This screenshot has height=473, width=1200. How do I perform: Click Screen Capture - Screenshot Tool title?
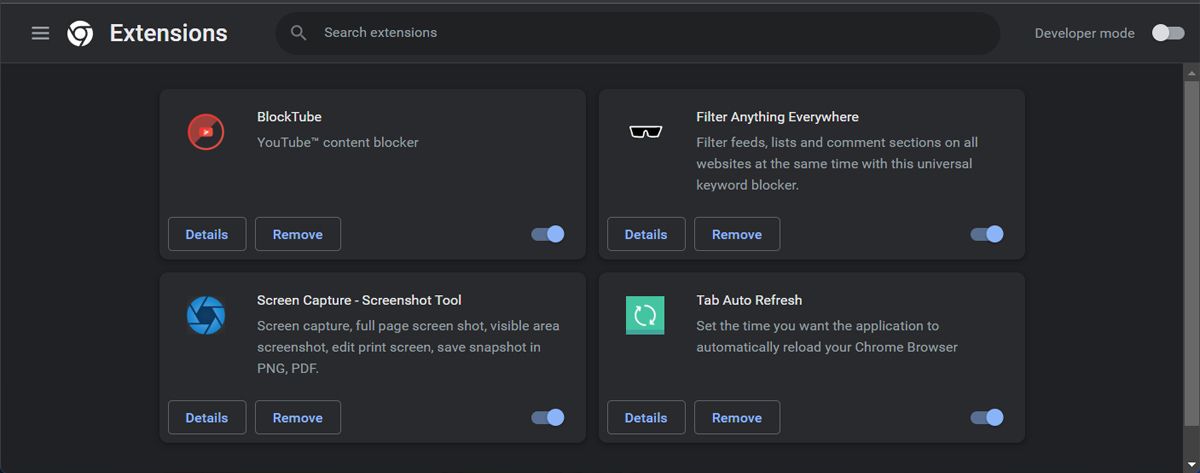point(359,300)
